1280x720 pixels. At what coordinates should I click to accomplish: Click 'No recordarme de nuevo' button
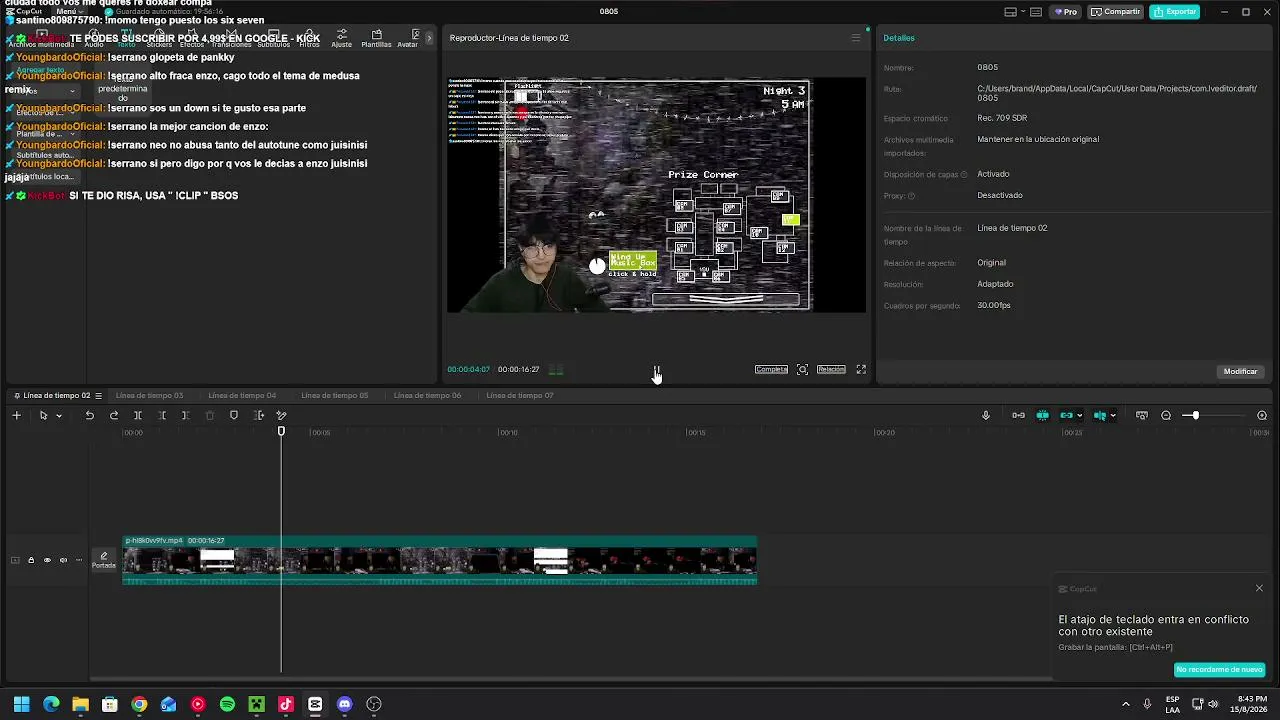coord(1219,669)
